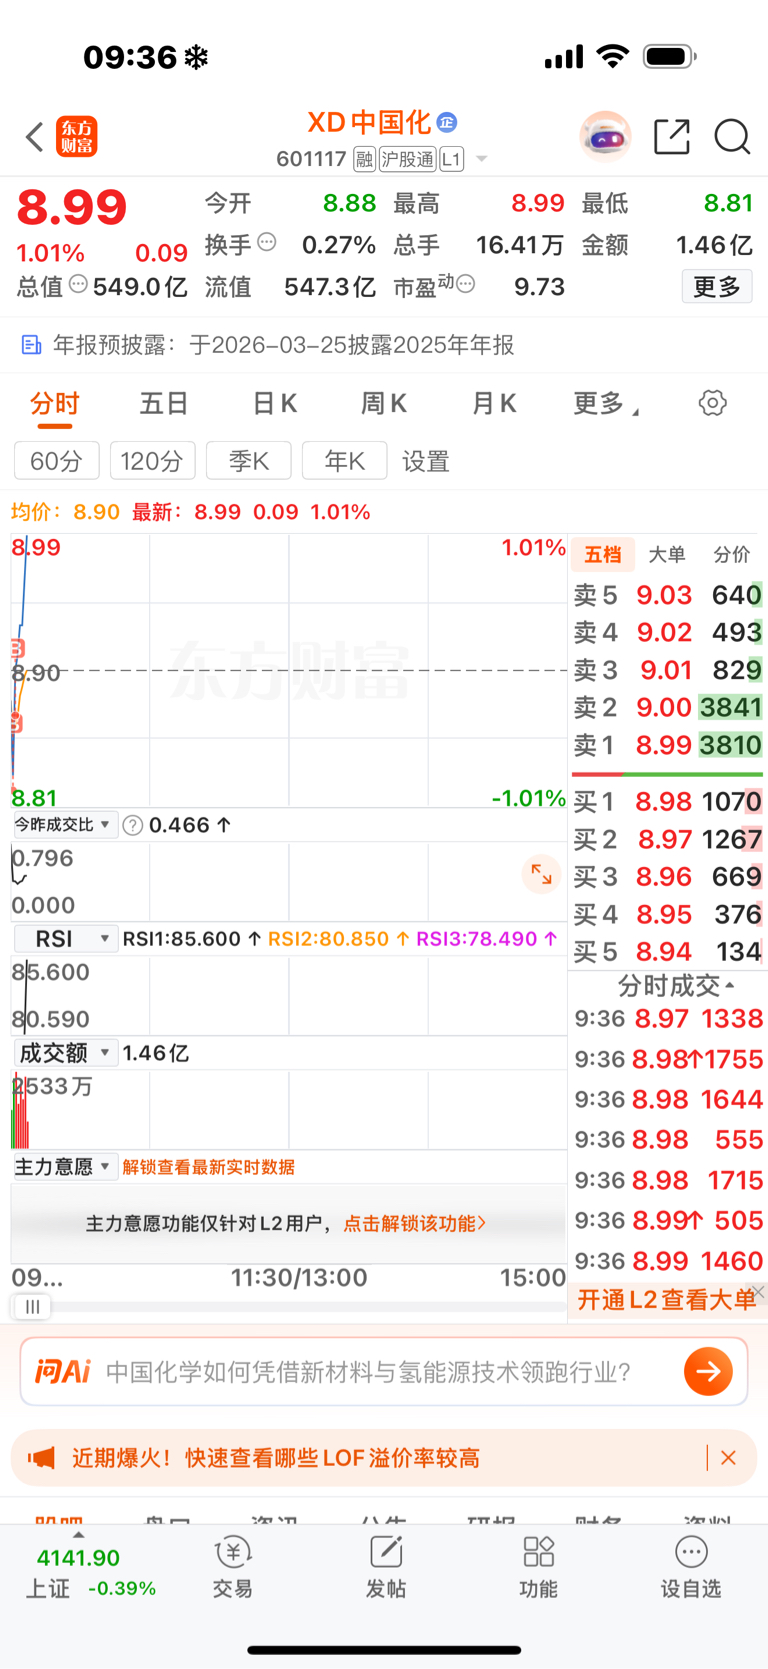Tap 卖1 row at 8.99
This screenshot has height=1669, width=768.
pyautogui.click(x=667, y=745)
